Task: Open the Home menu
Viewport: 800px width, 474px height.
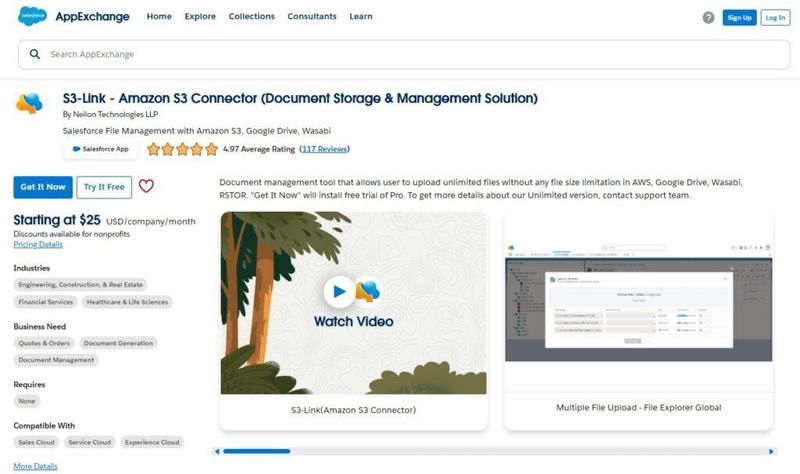Action: pos(159,16)
